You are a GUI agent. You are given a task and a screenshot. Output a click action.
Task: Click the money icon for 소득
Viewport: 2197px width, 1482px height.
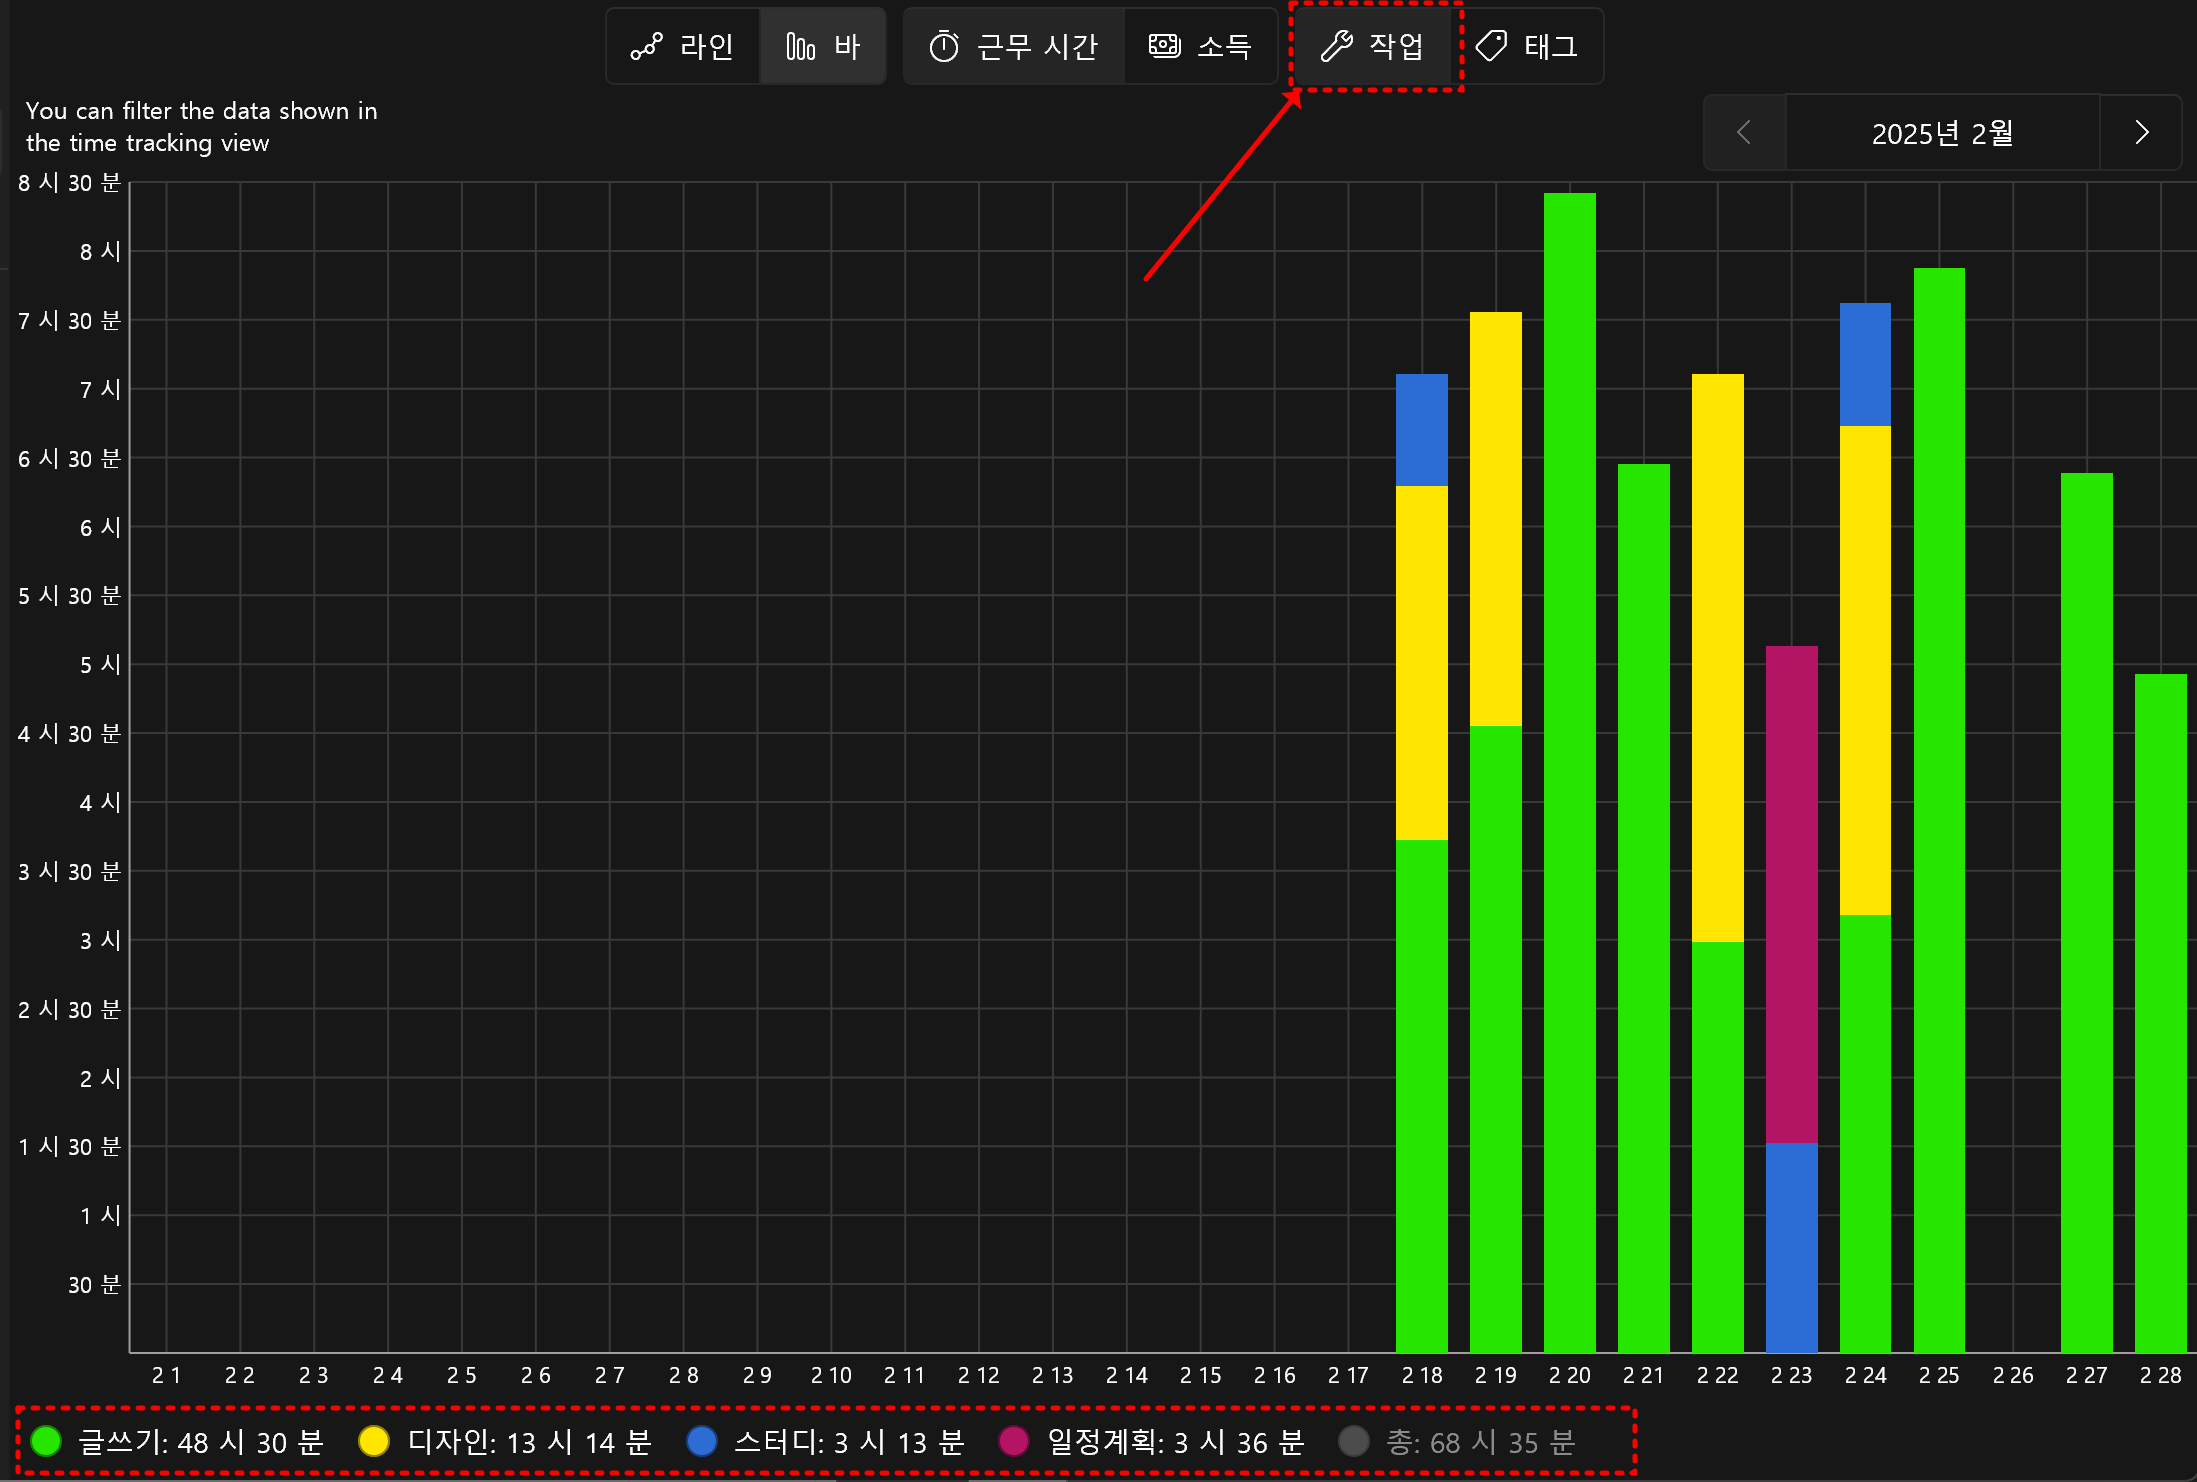1164,46
